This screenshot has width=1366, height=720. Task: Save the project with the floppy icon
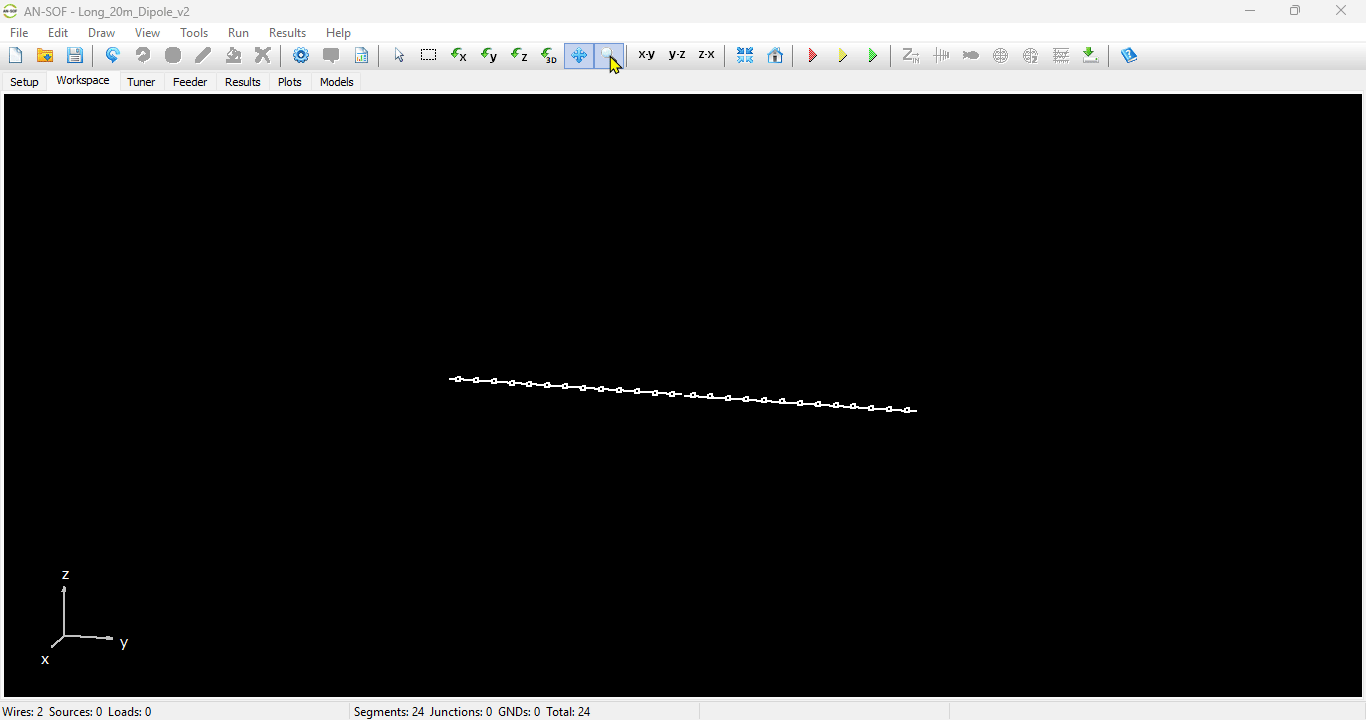point(75,56)
